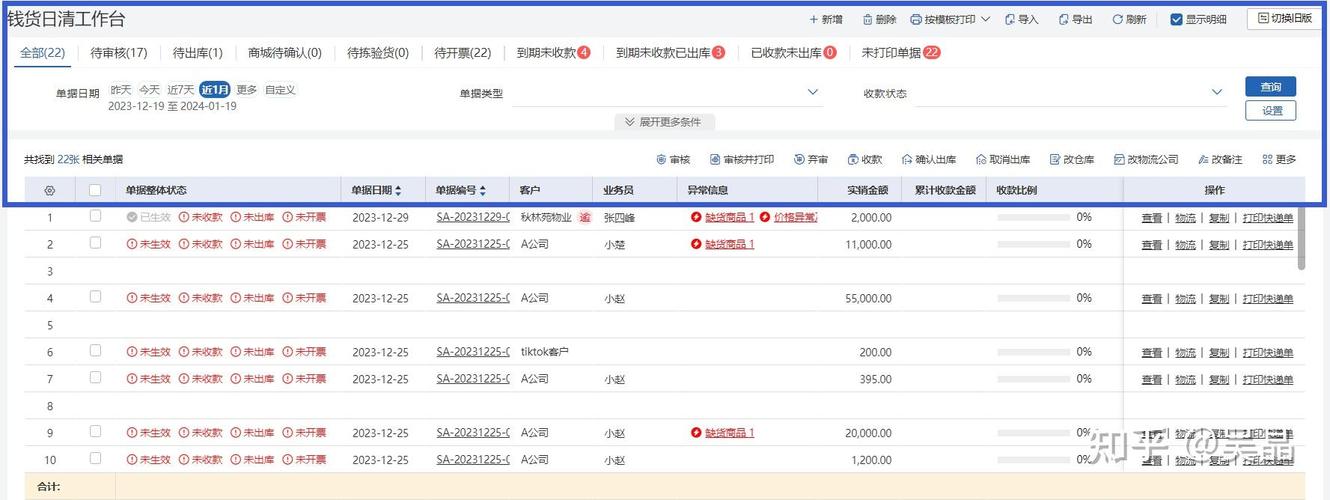The height and width of the screenshot is (500, 1330).
Task: Click the 未收款 status in row 2
Action: coord(200,244)
